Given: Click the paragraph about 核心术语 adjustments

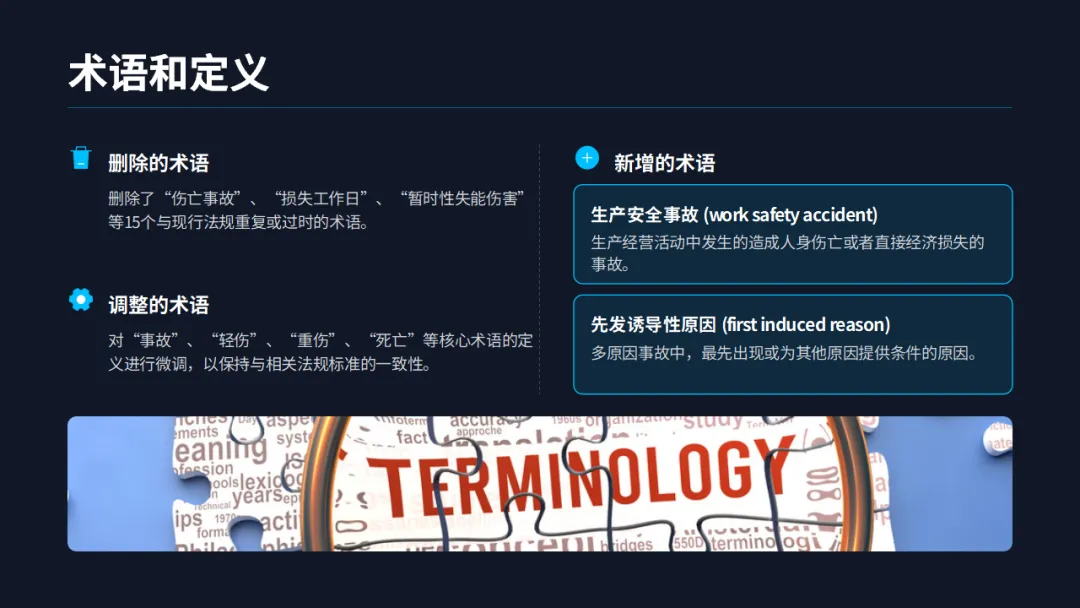Looking at the screenshot, I should click(x=320, y=352).
